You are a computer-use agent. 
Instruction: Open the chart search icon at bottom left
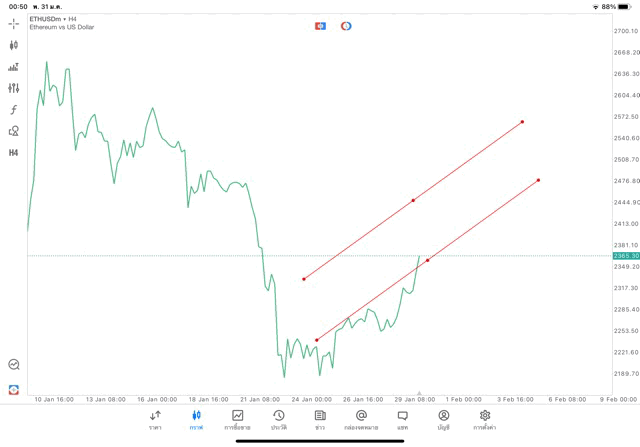(14, 365)
